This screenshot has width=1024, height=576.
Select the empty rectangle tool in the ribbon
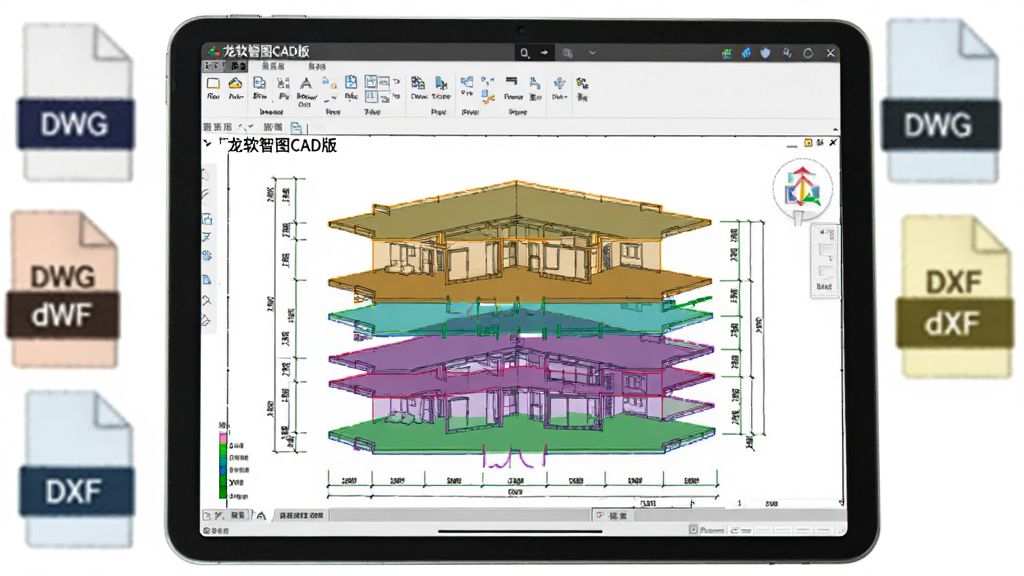(213, 84)
